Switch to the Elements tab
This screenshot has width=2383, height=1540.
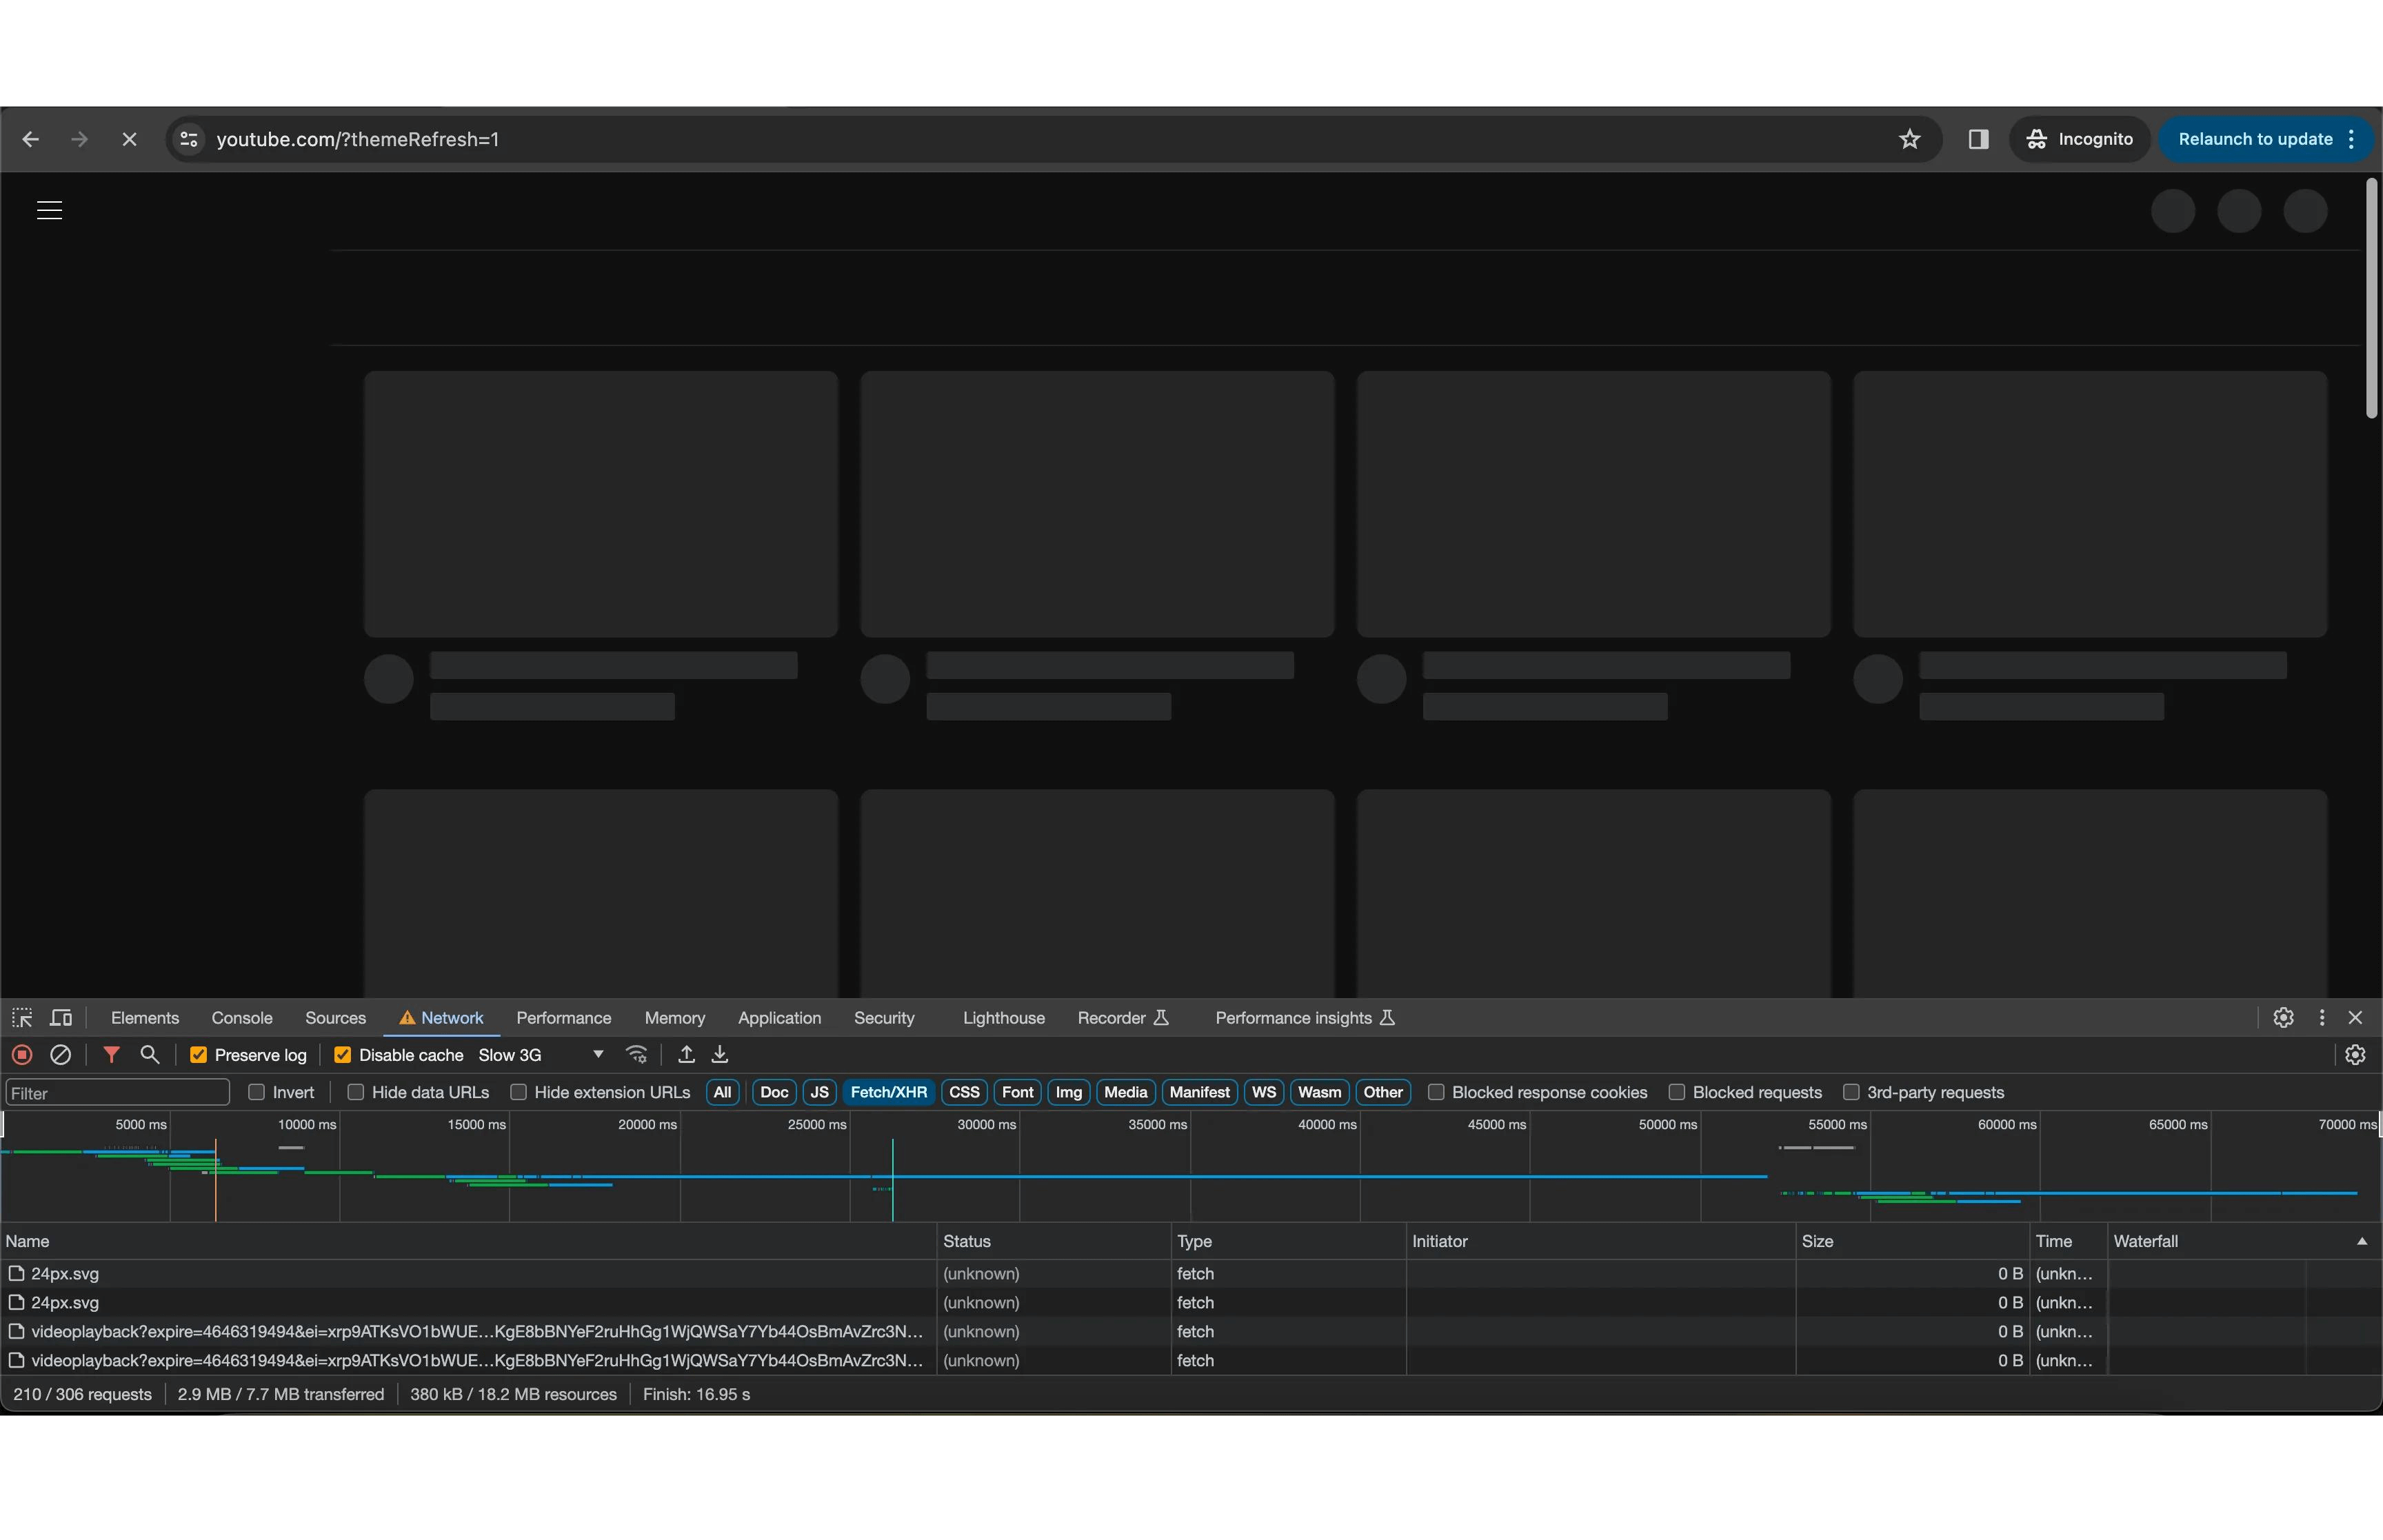click(x=145, y=1018)
